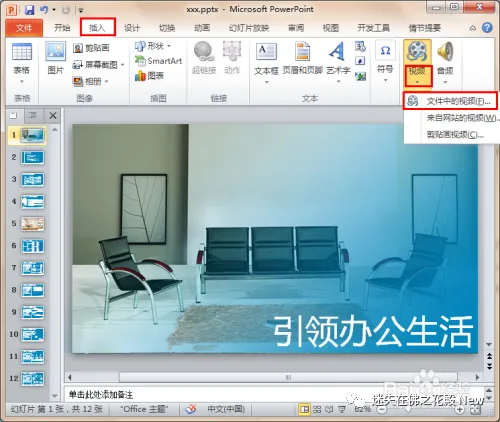
Task: Open PowerPoint Help question mark icon
Action: pyautogui.click(x=487, y=28)
